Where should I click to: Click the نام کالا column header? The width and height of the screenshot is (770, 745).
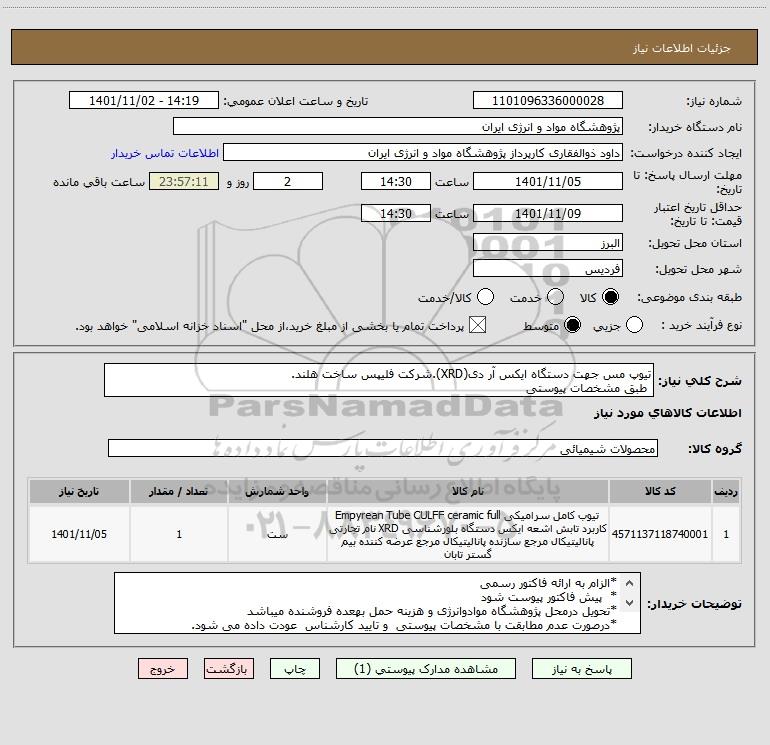(468, 491)
